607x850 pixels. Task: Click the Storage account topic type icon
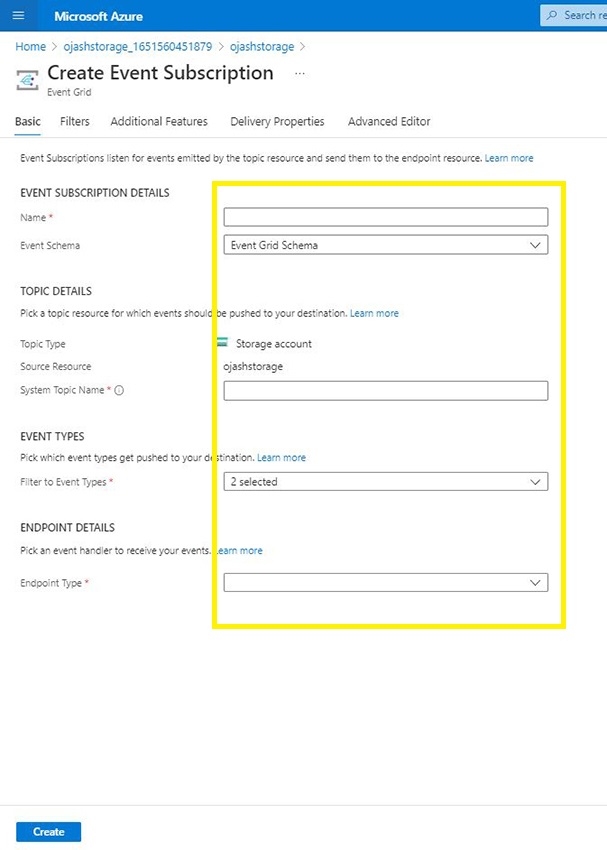click(x=222, y=343)
